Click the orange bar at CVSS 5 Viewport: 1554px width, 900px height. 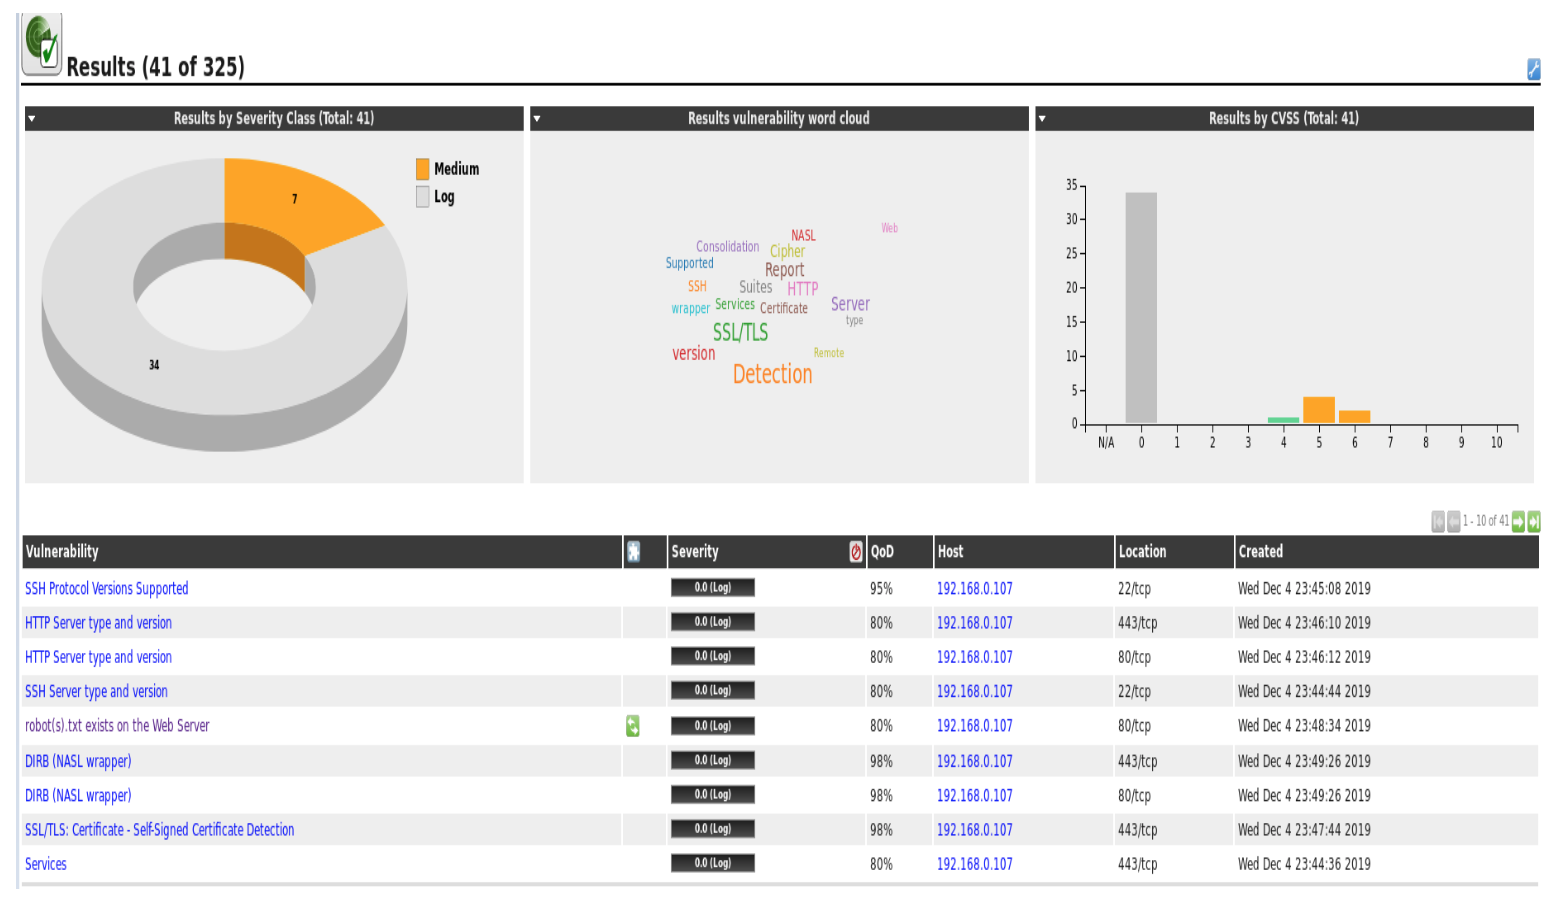click(x=1319, y=410)
